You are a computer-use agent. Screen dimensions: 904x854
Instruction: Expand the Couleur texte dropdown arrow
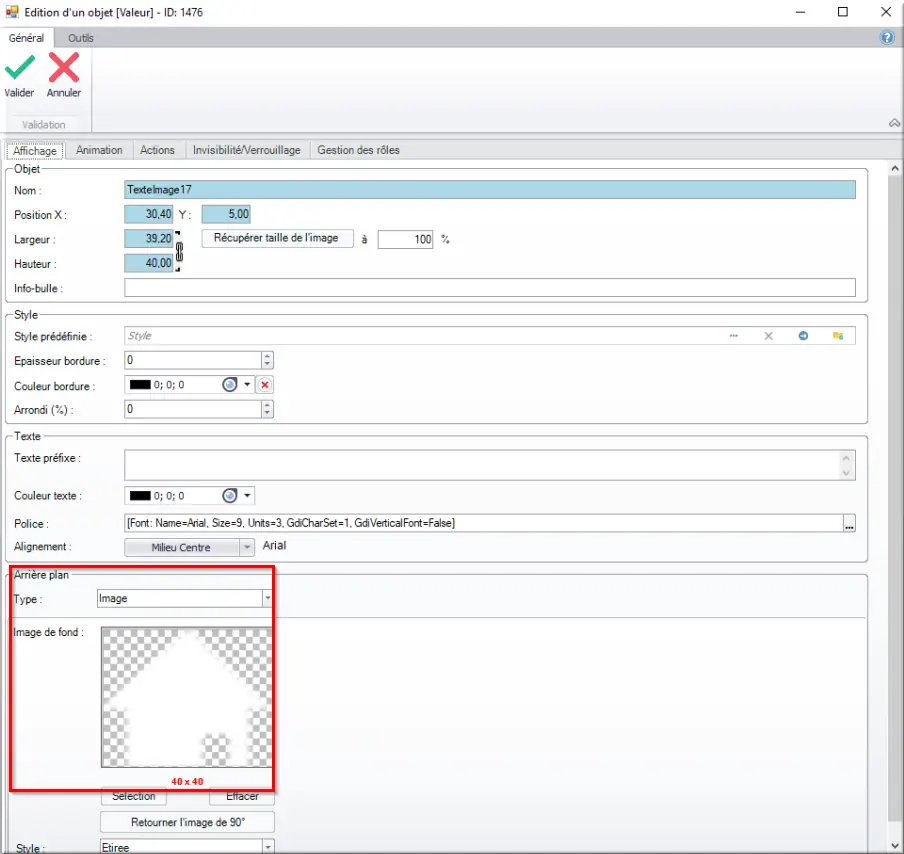[247, 495]
